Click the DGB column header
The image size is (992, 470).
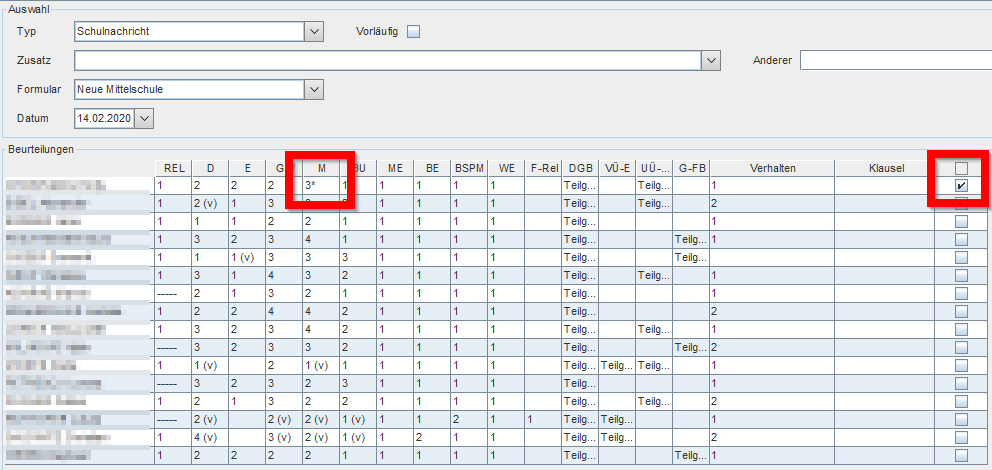(580, 168)
